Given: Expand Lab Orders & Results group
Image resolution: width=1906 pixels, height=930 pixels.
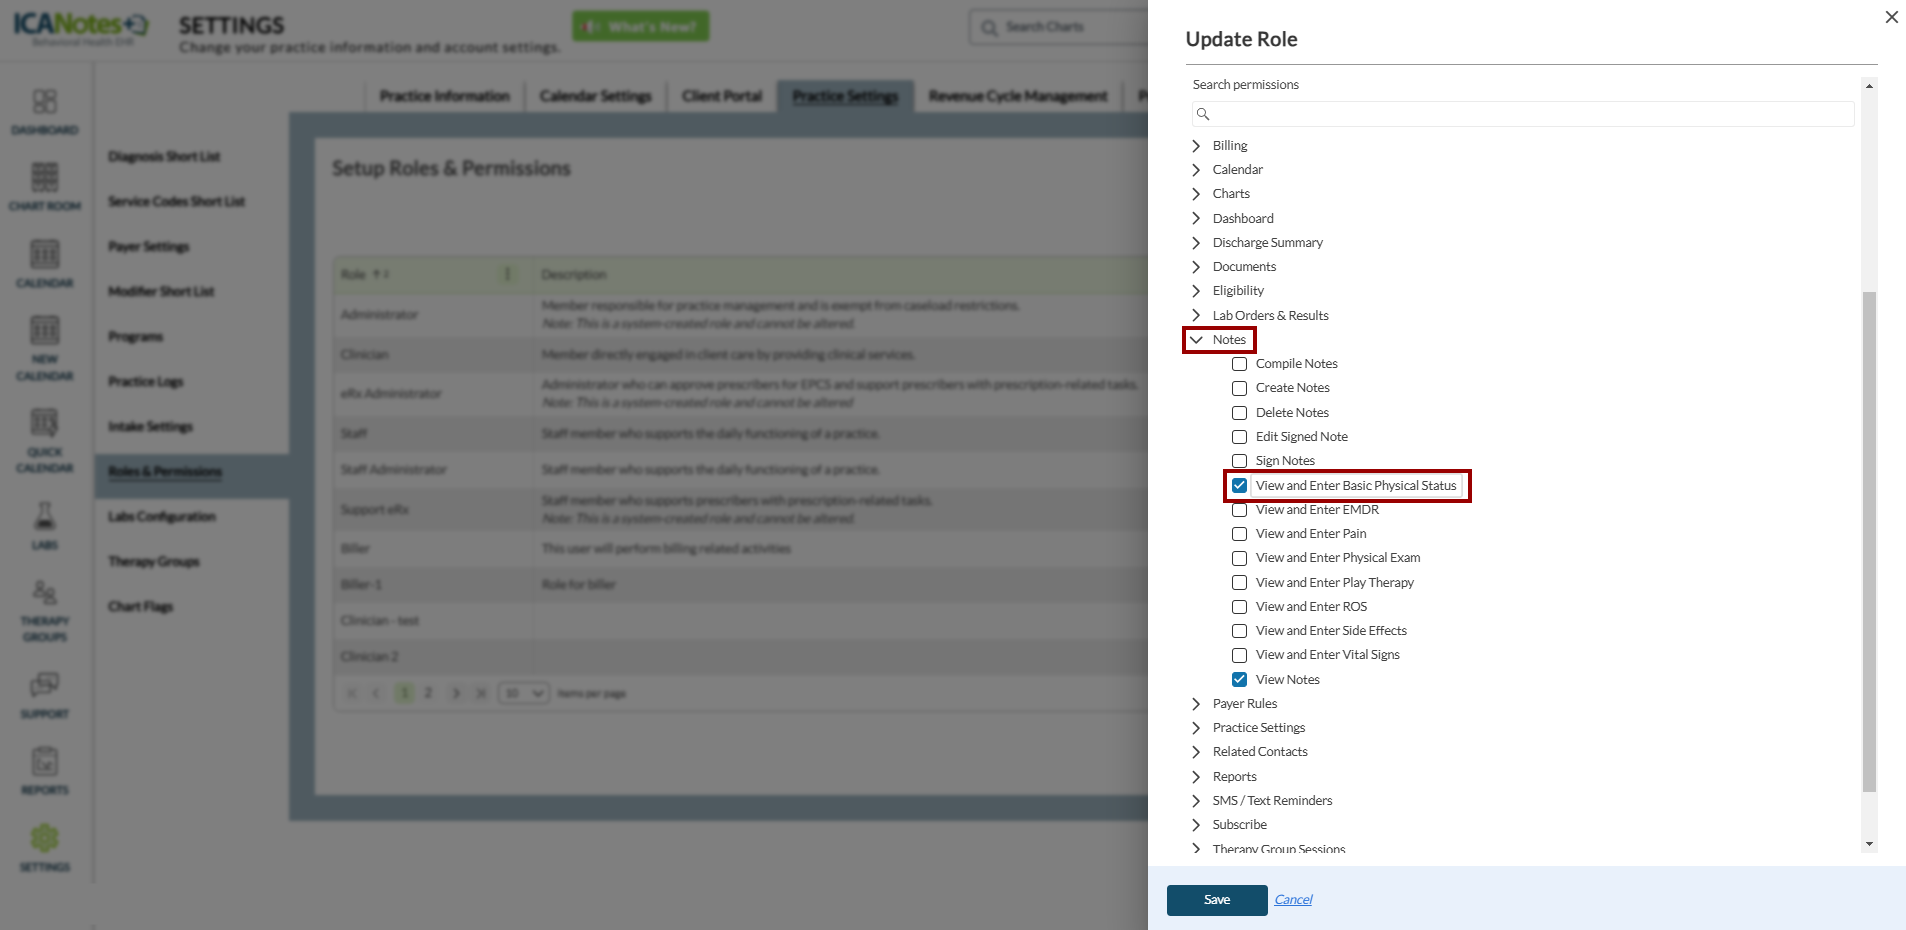Looking at the screenshot, I should point(1196,316).
